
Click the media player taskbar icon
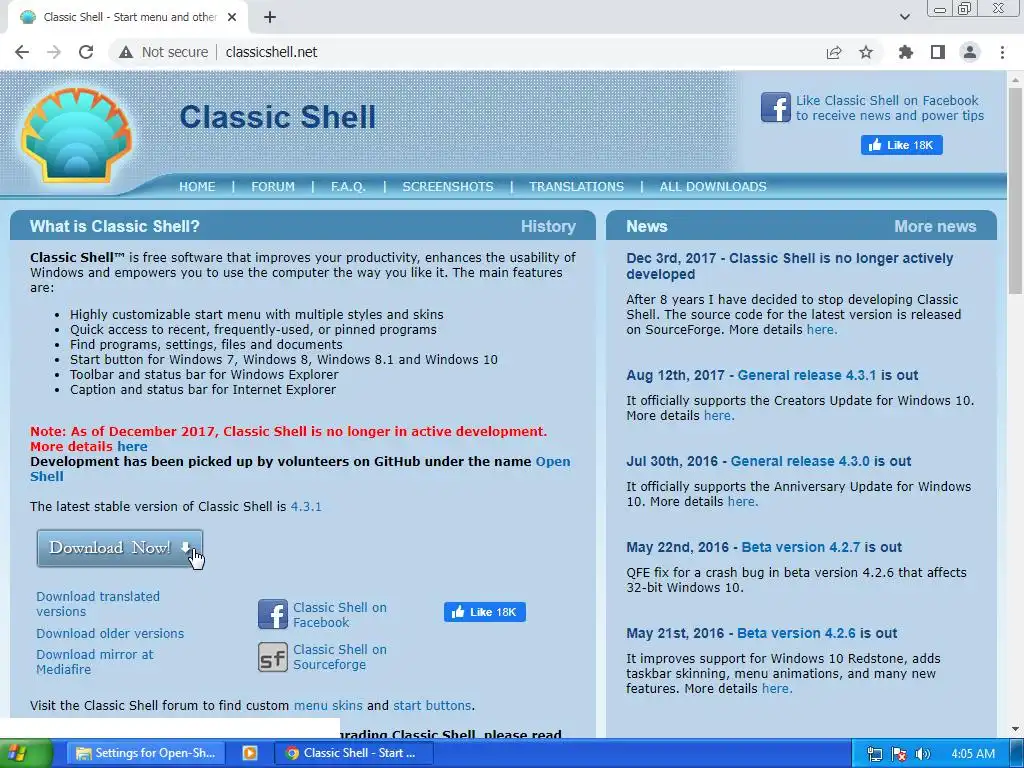249,754
